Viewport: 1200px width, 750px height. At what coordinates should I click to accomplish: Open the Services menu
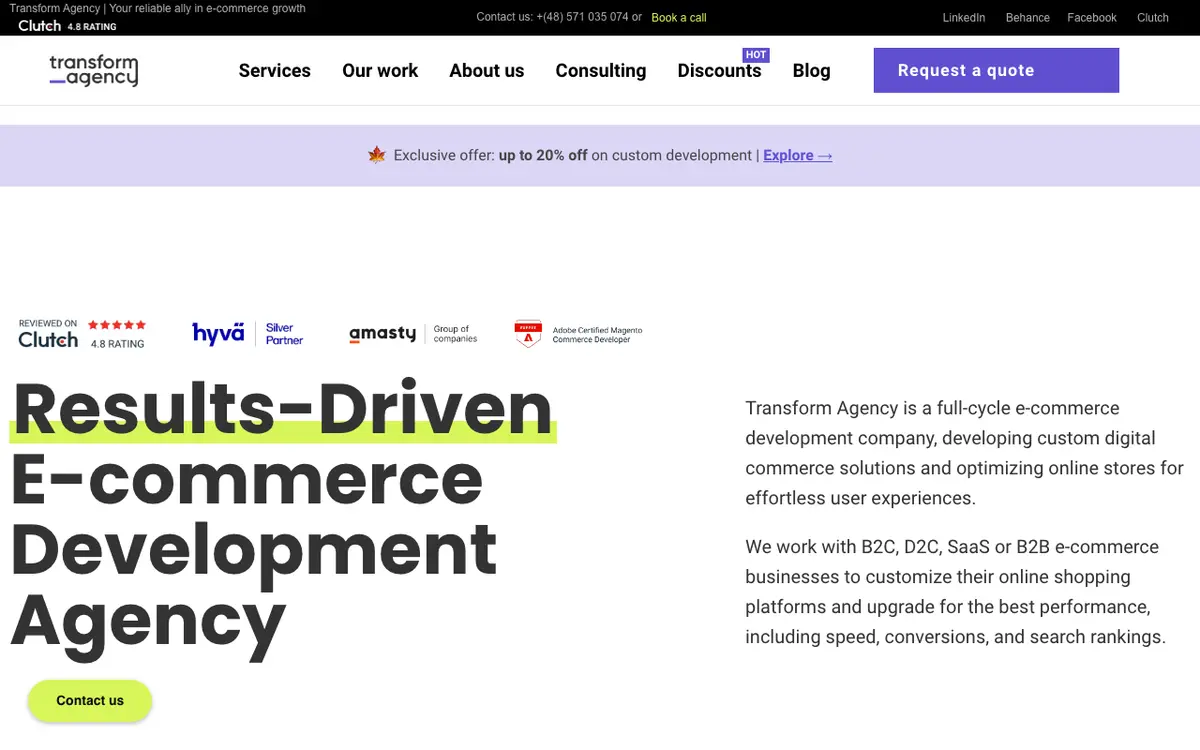click(x=275, y=71)
